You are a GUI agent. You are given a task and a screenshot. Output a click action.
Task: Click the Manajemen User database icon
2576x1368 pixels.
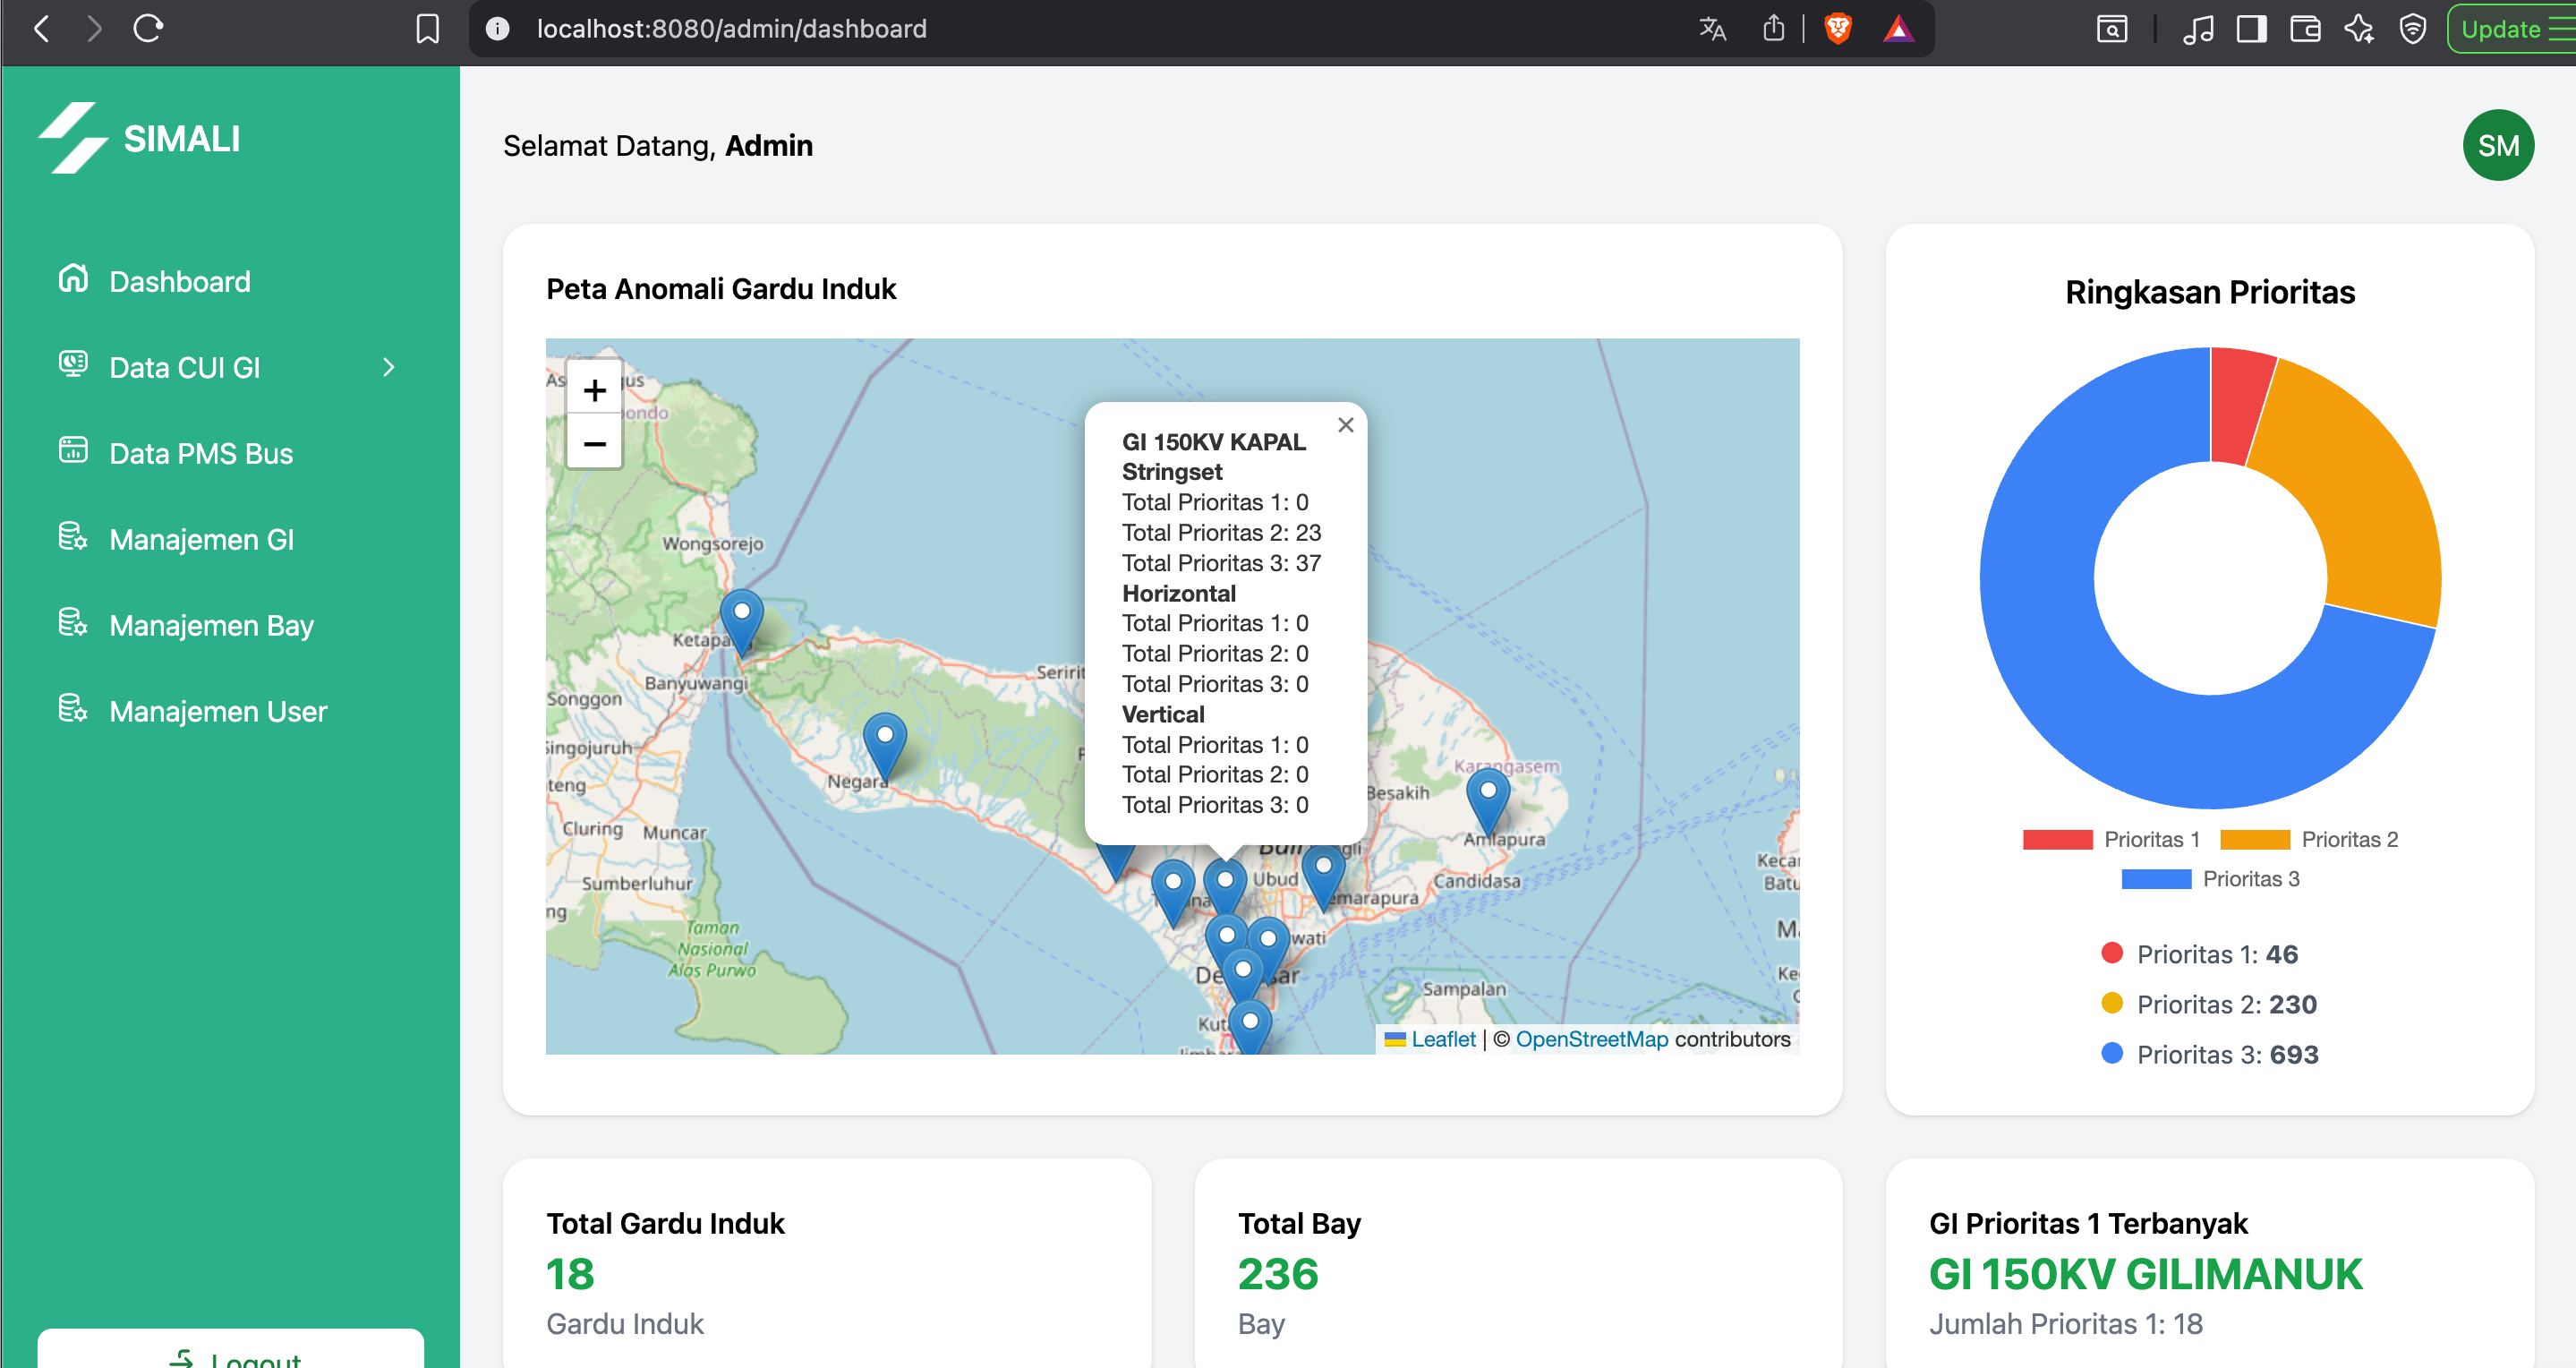point(71,710)
